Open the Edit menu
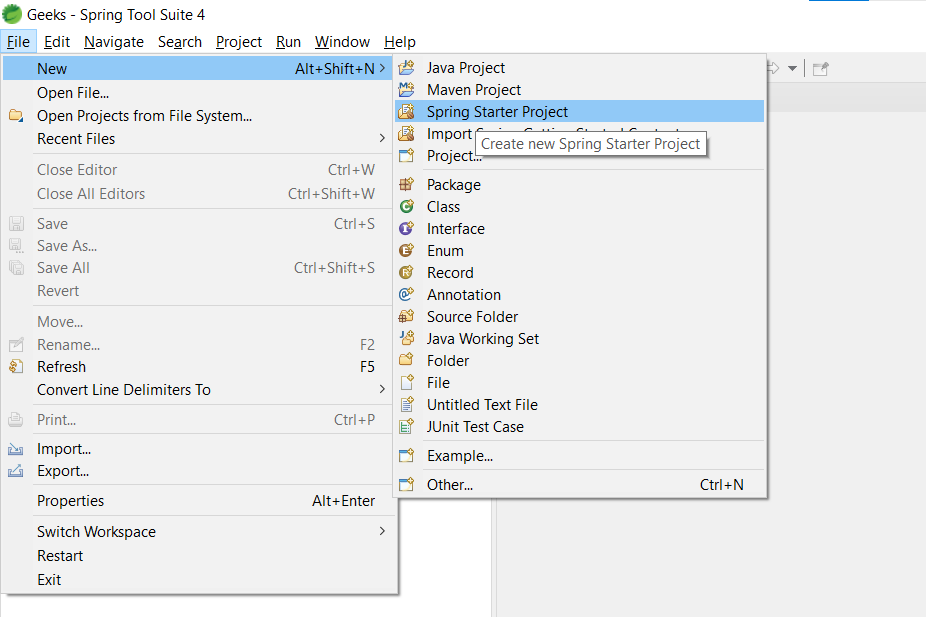 (x=57, y=42)
